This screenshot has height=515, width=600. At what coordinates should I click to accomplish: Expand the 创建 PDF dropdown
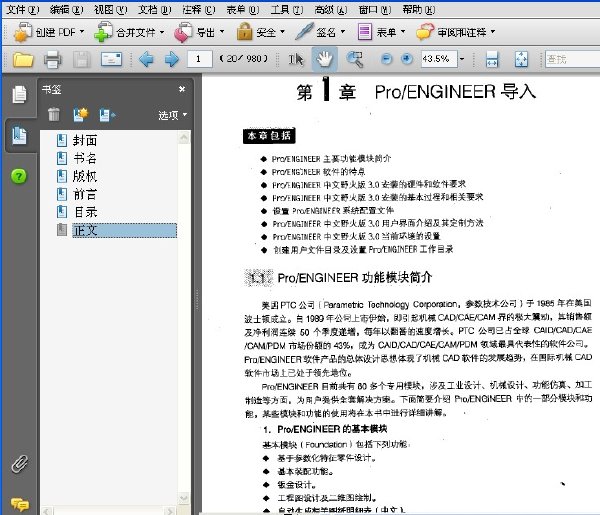(82, 32)
